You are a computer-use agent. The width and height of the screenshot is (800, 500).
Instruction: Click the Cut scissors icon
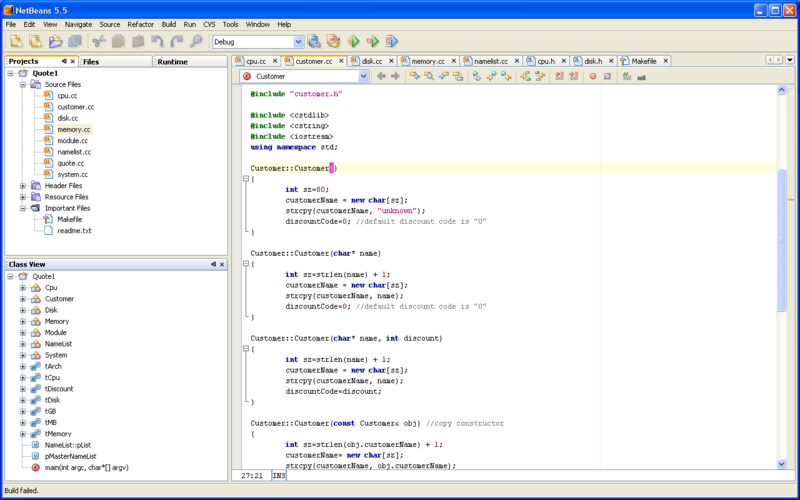[98, 42]
